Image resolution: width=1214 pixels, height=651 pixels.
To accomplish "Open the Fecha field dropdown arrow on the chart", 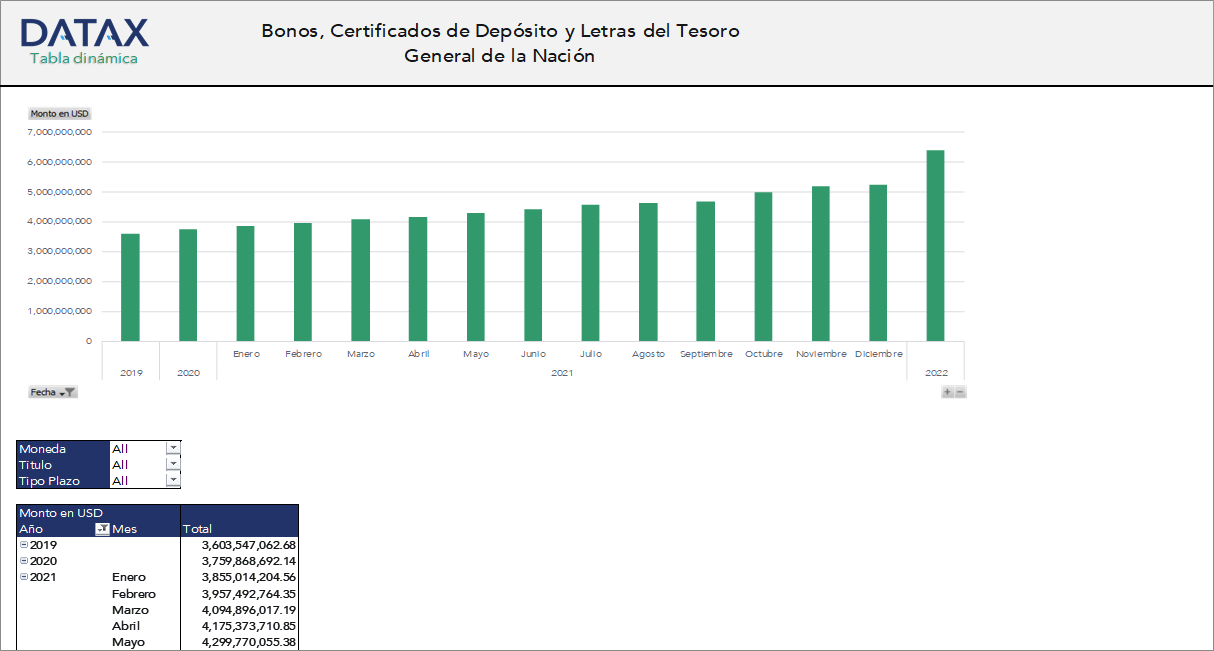I will [x=64, y=393].
